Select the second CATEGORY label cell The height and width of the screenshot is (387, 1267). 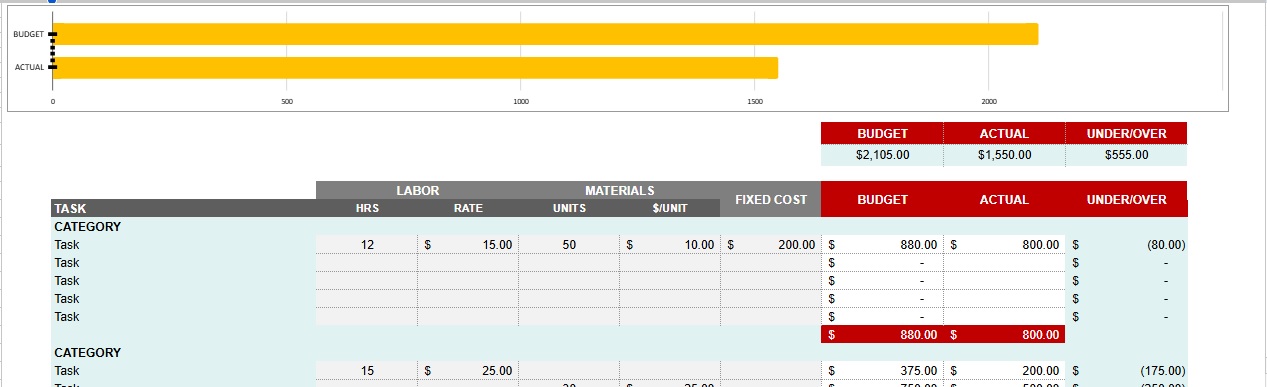[183, 352]
